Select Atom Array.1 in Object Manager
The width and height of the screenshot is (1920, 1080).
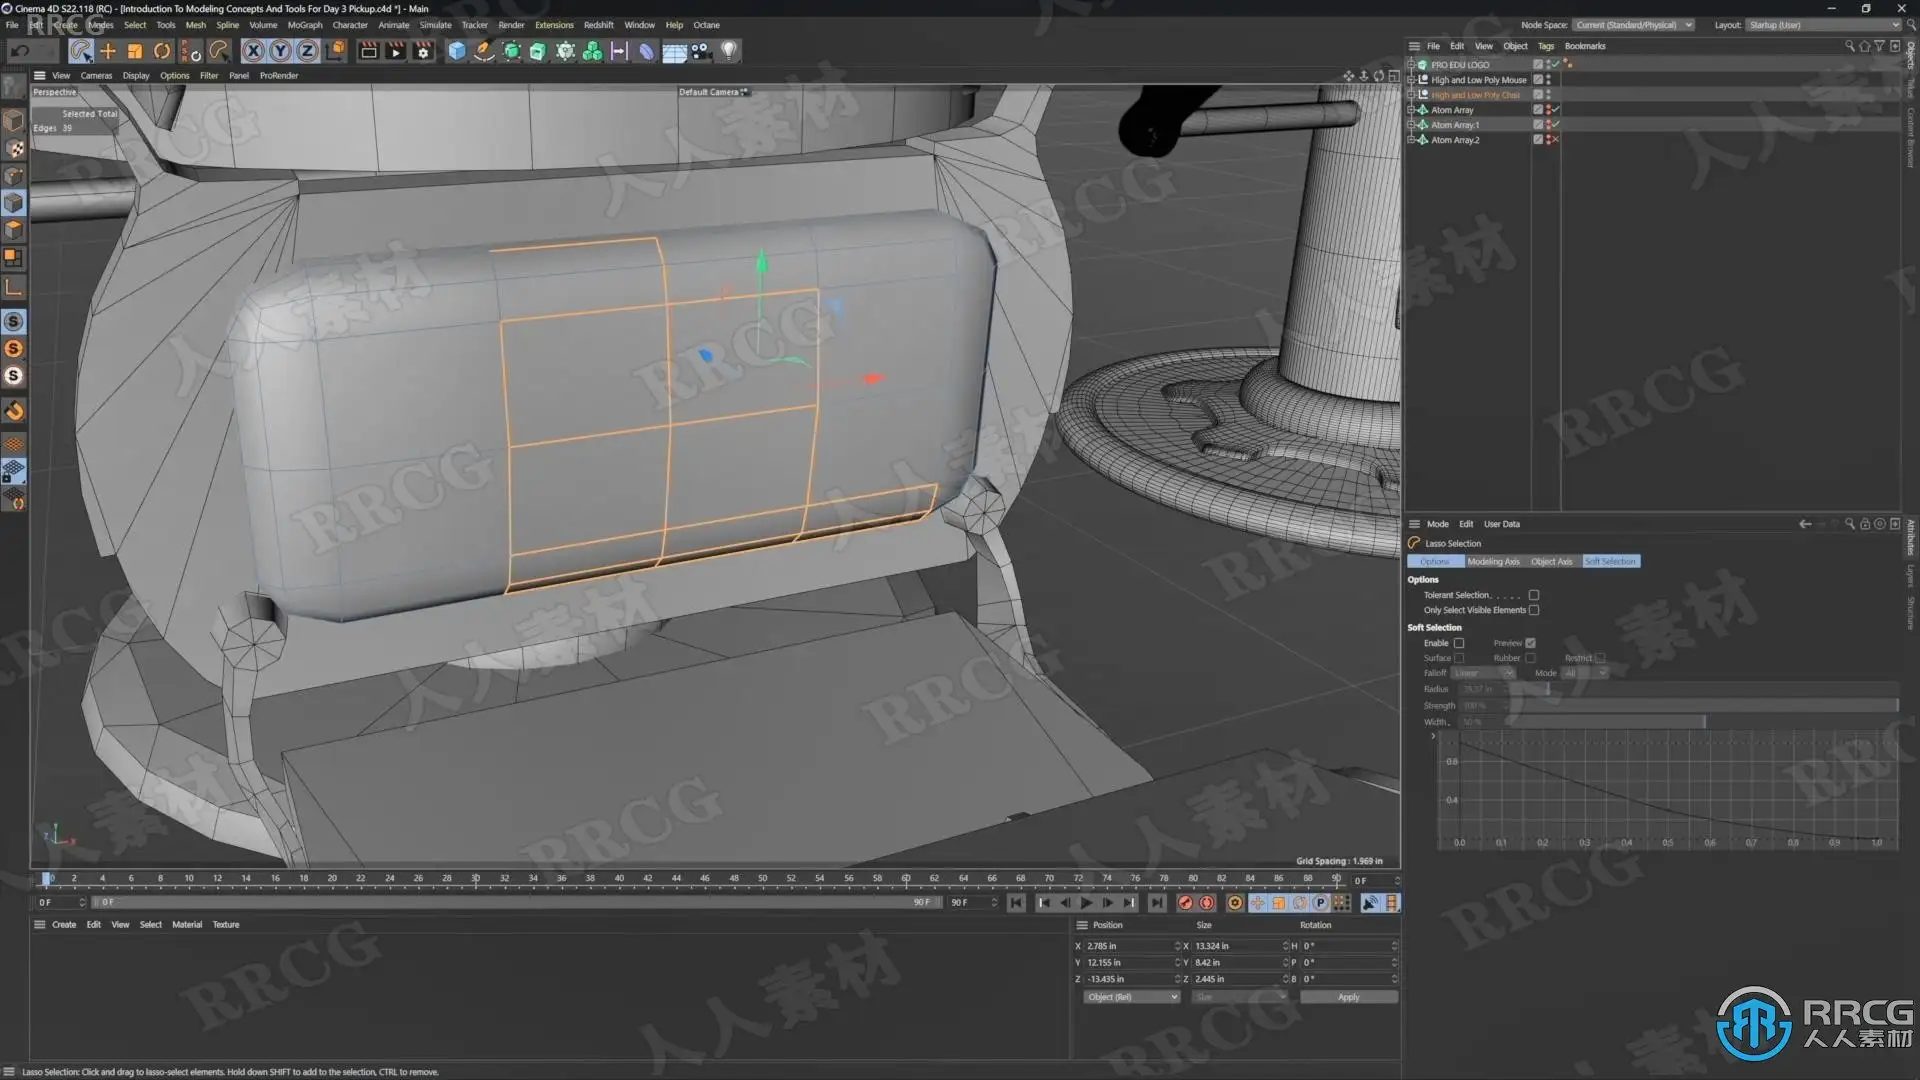pos(1454,125)
